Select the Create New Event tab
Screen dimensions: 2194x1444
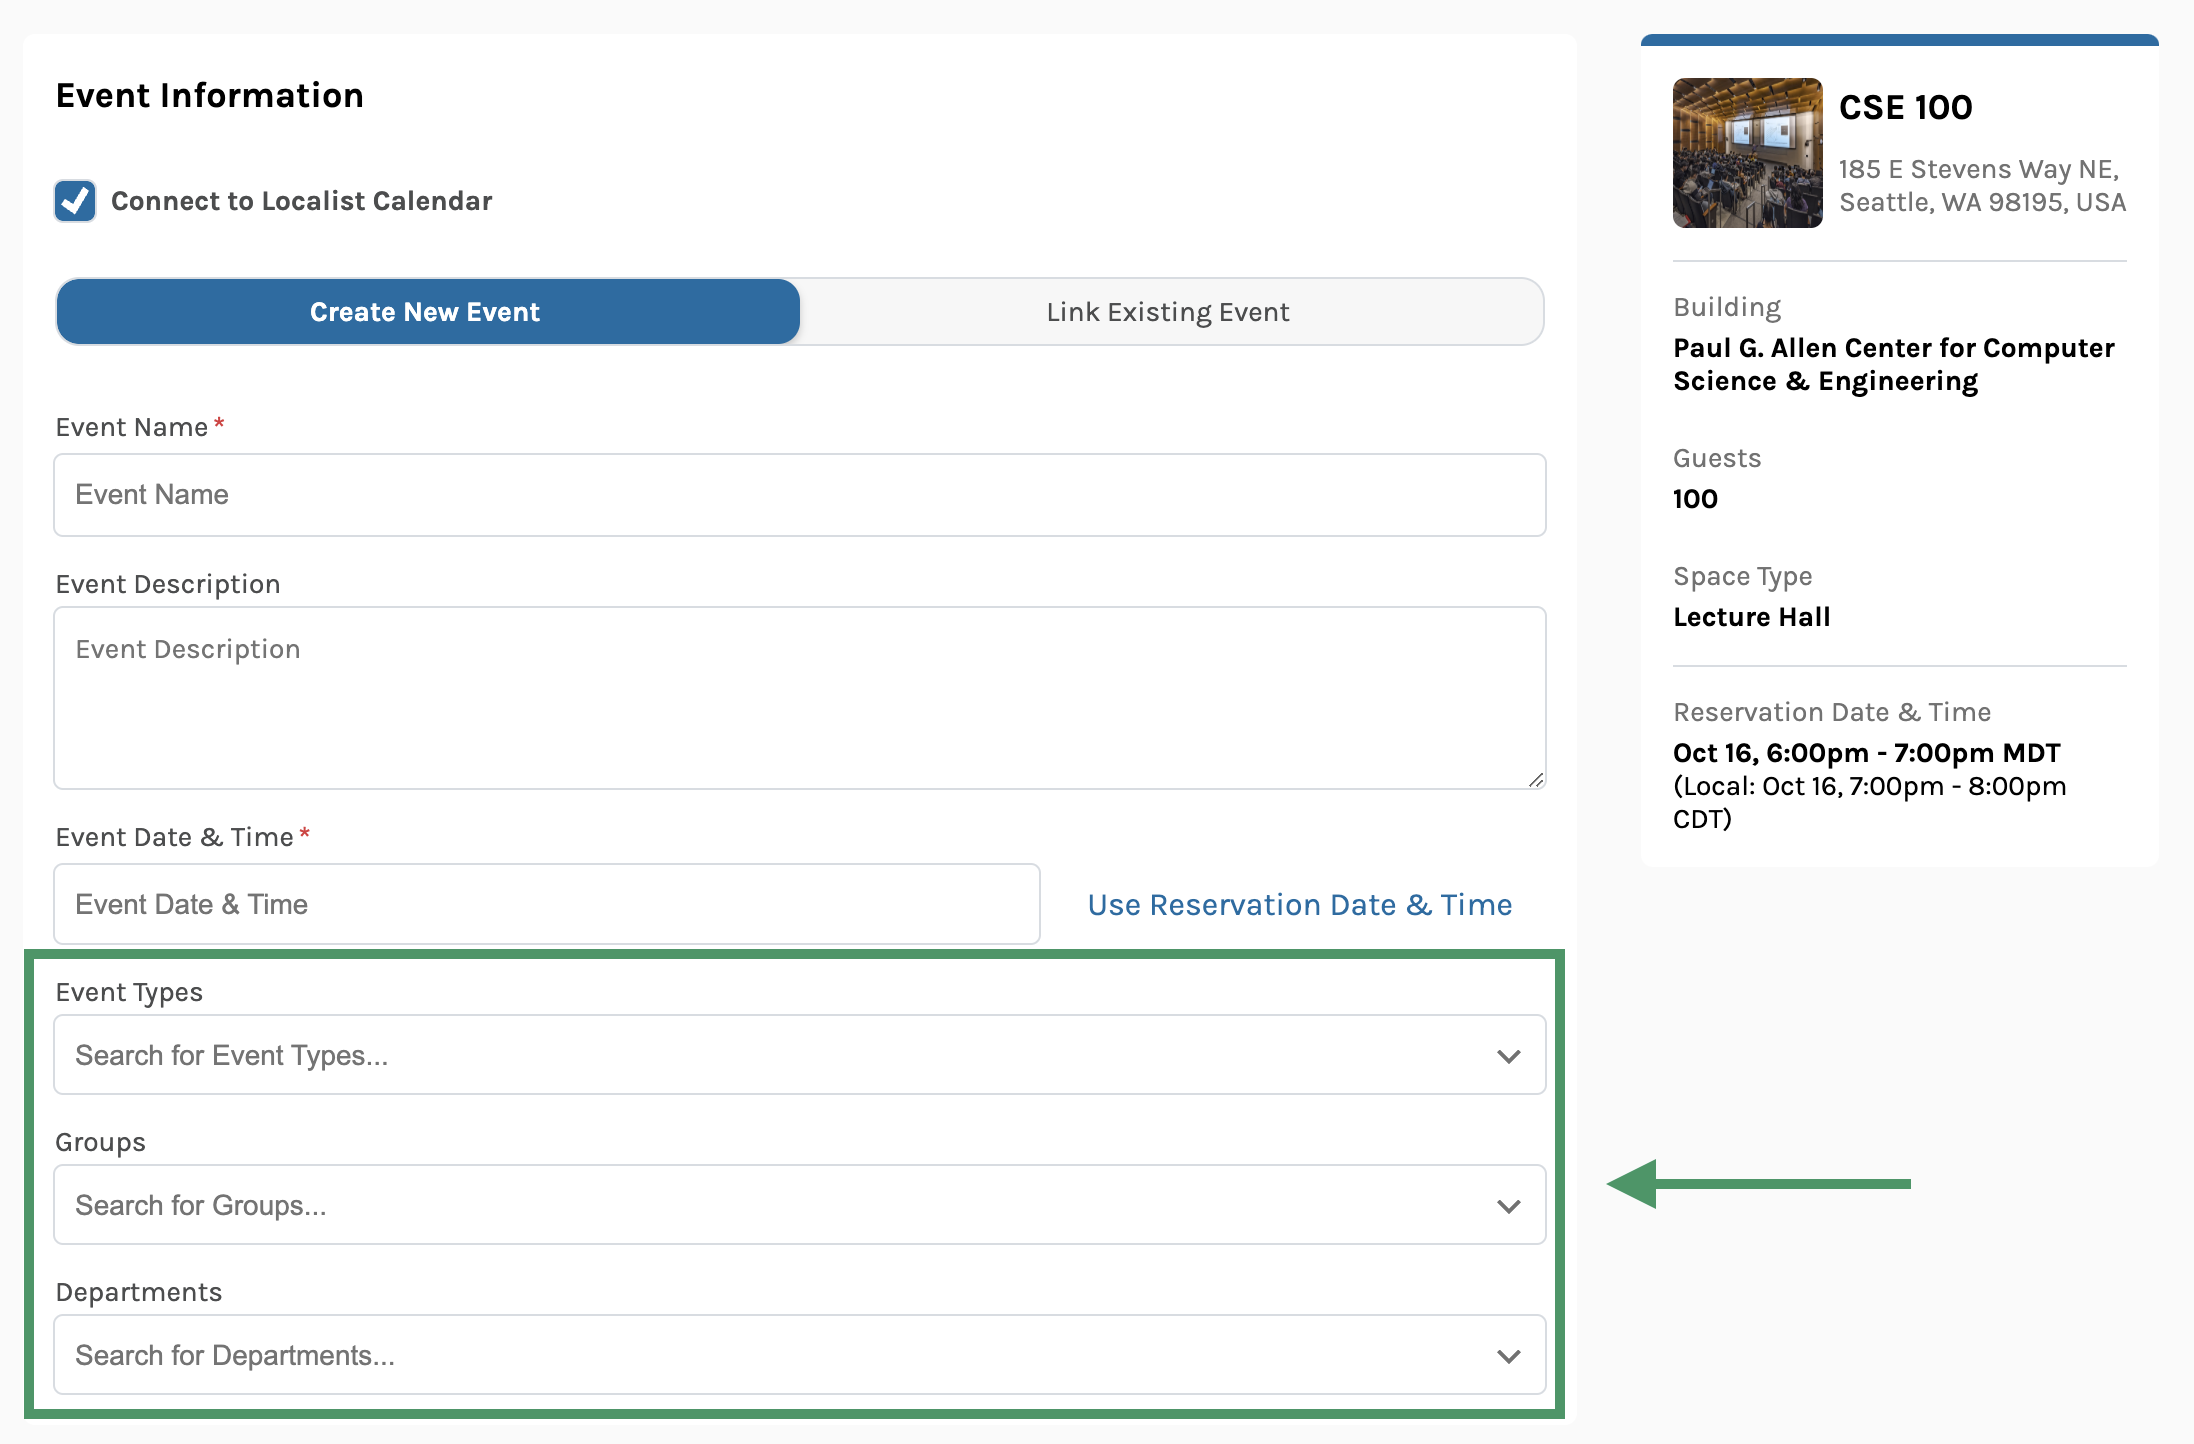[427, 312]
